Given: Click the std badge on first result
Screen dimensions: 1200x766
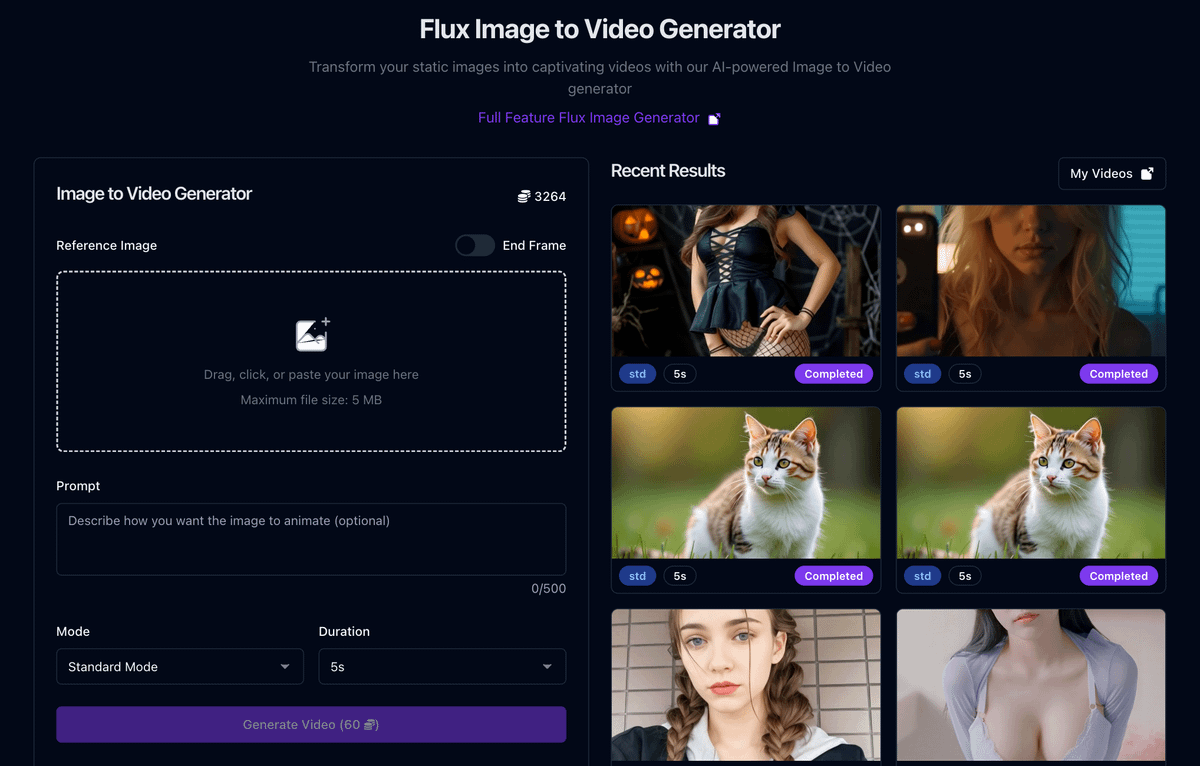Looking at the screenshot, I should point(638,374).
